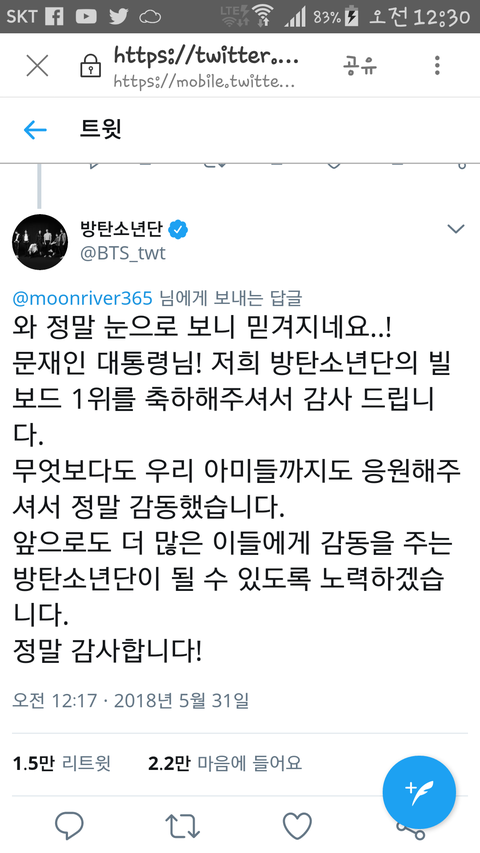Open the three-dot overflow menu
Screen dimensions: 480x853
[x=437, y=66]
